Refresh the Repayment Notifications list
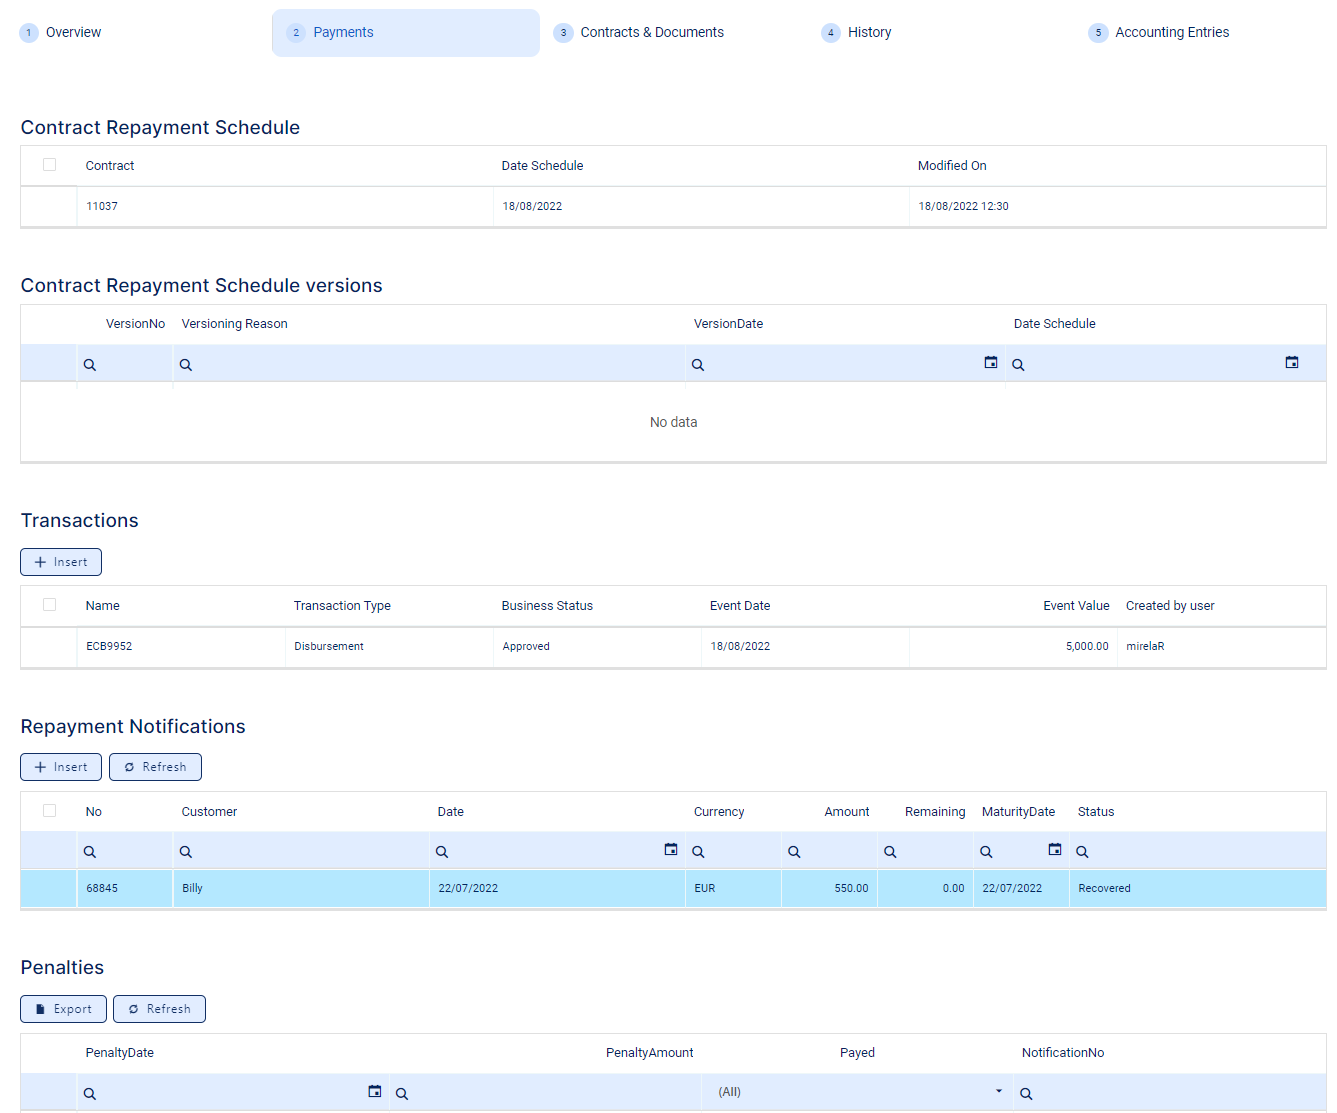The width and height of the screenshot is (1337, 1113). pyautogui.click(x=155, y=767)
